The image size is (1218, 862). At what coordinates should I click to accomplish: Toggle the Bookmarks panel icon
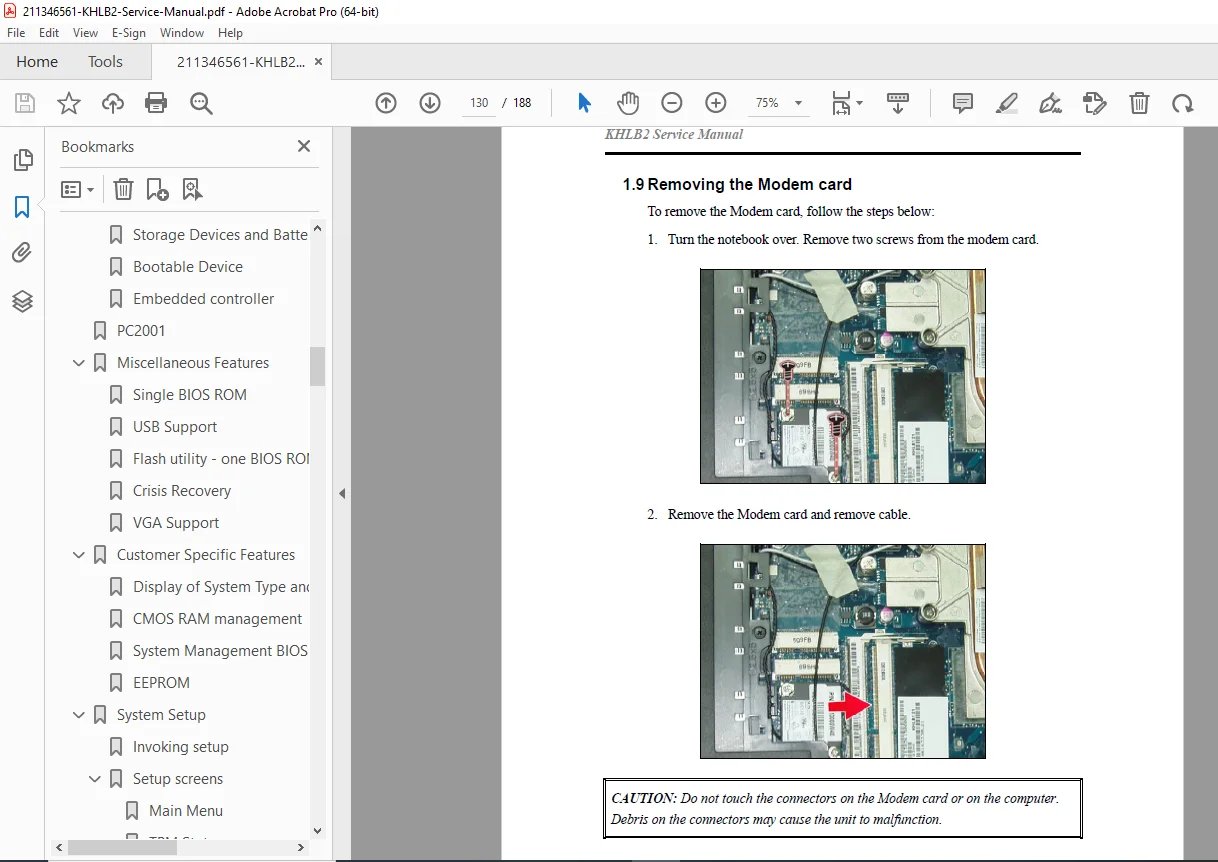coord(22,207)
